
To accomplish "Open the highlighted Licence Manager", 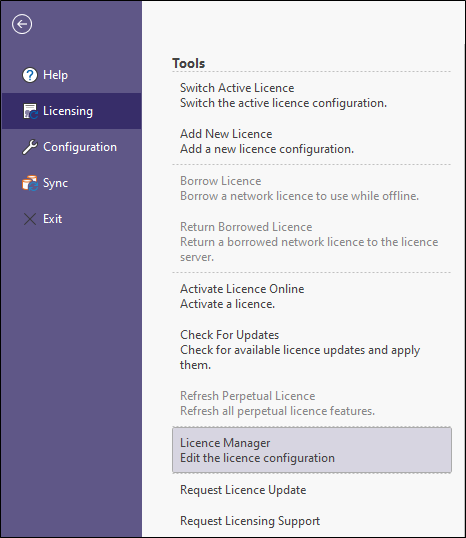I will pyautogui.click(x=312, y=450).
